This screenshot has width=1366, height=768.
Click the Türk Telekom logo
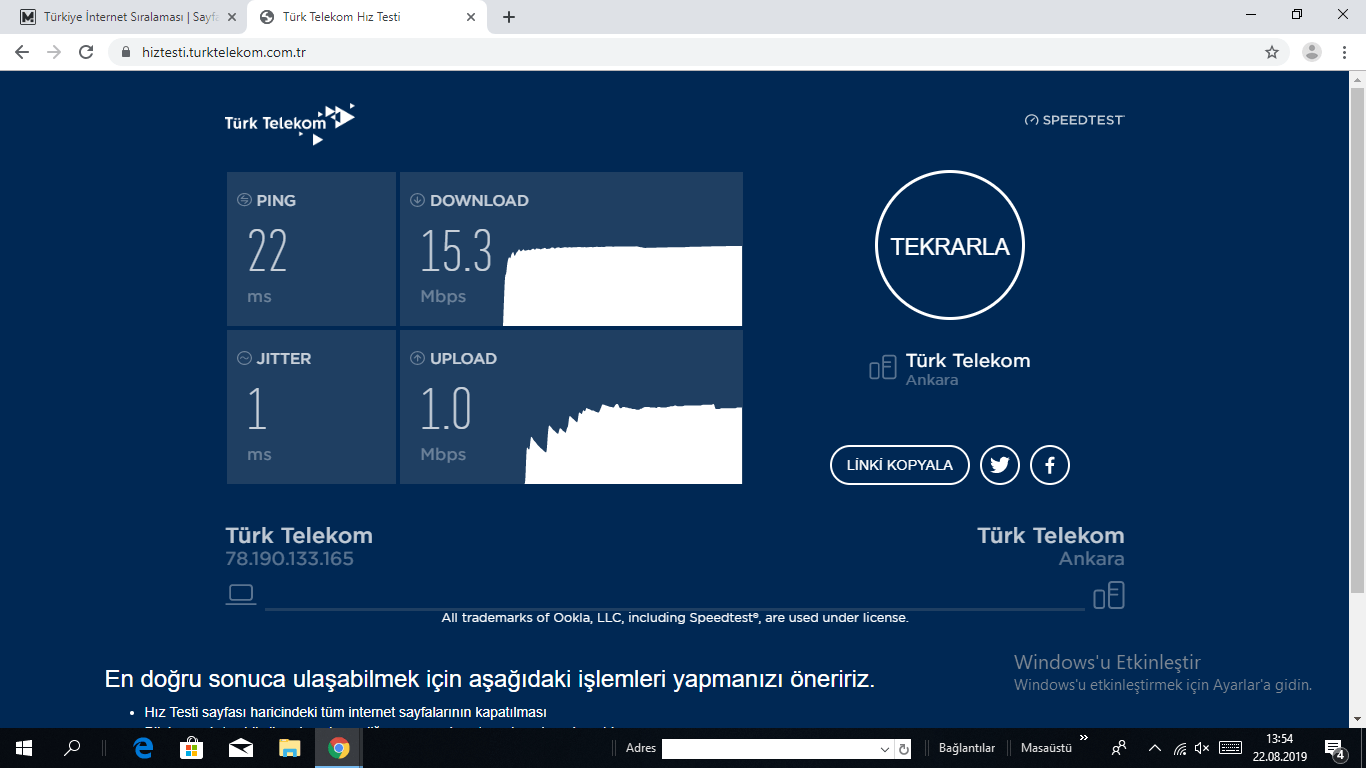[290, 123]
